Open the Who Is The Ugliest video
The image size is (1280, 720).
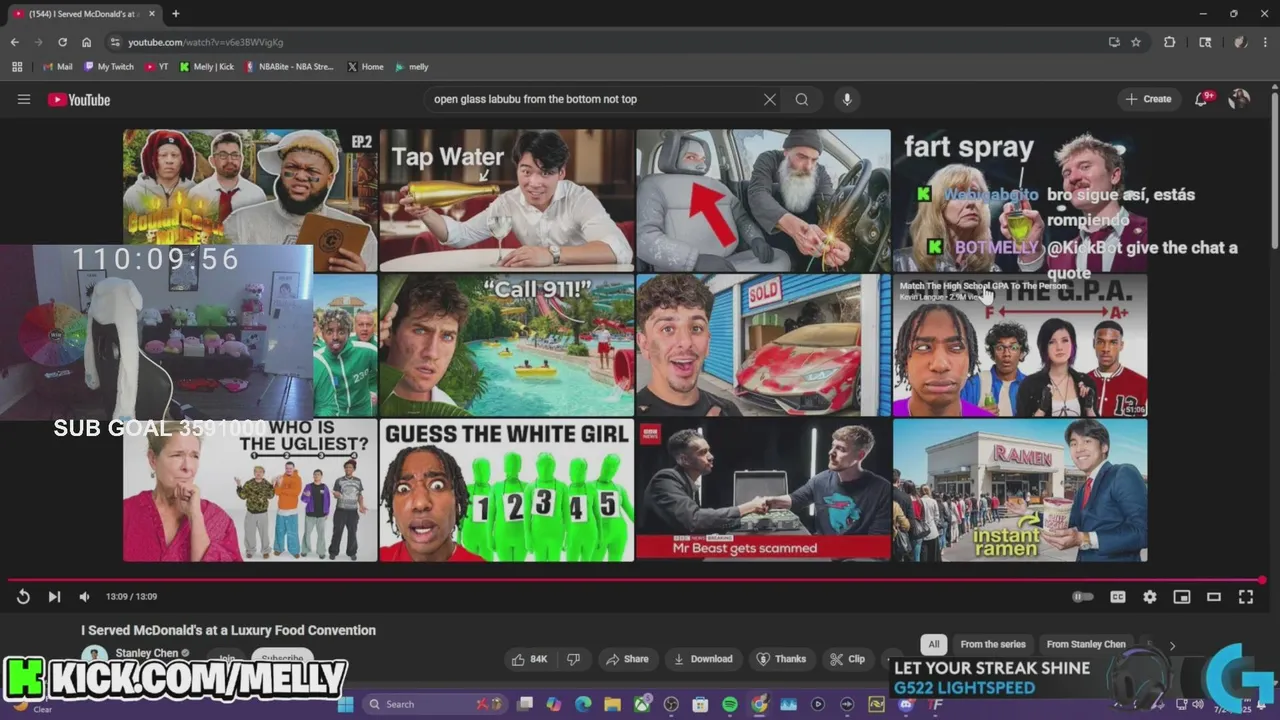tap(250, 490)
